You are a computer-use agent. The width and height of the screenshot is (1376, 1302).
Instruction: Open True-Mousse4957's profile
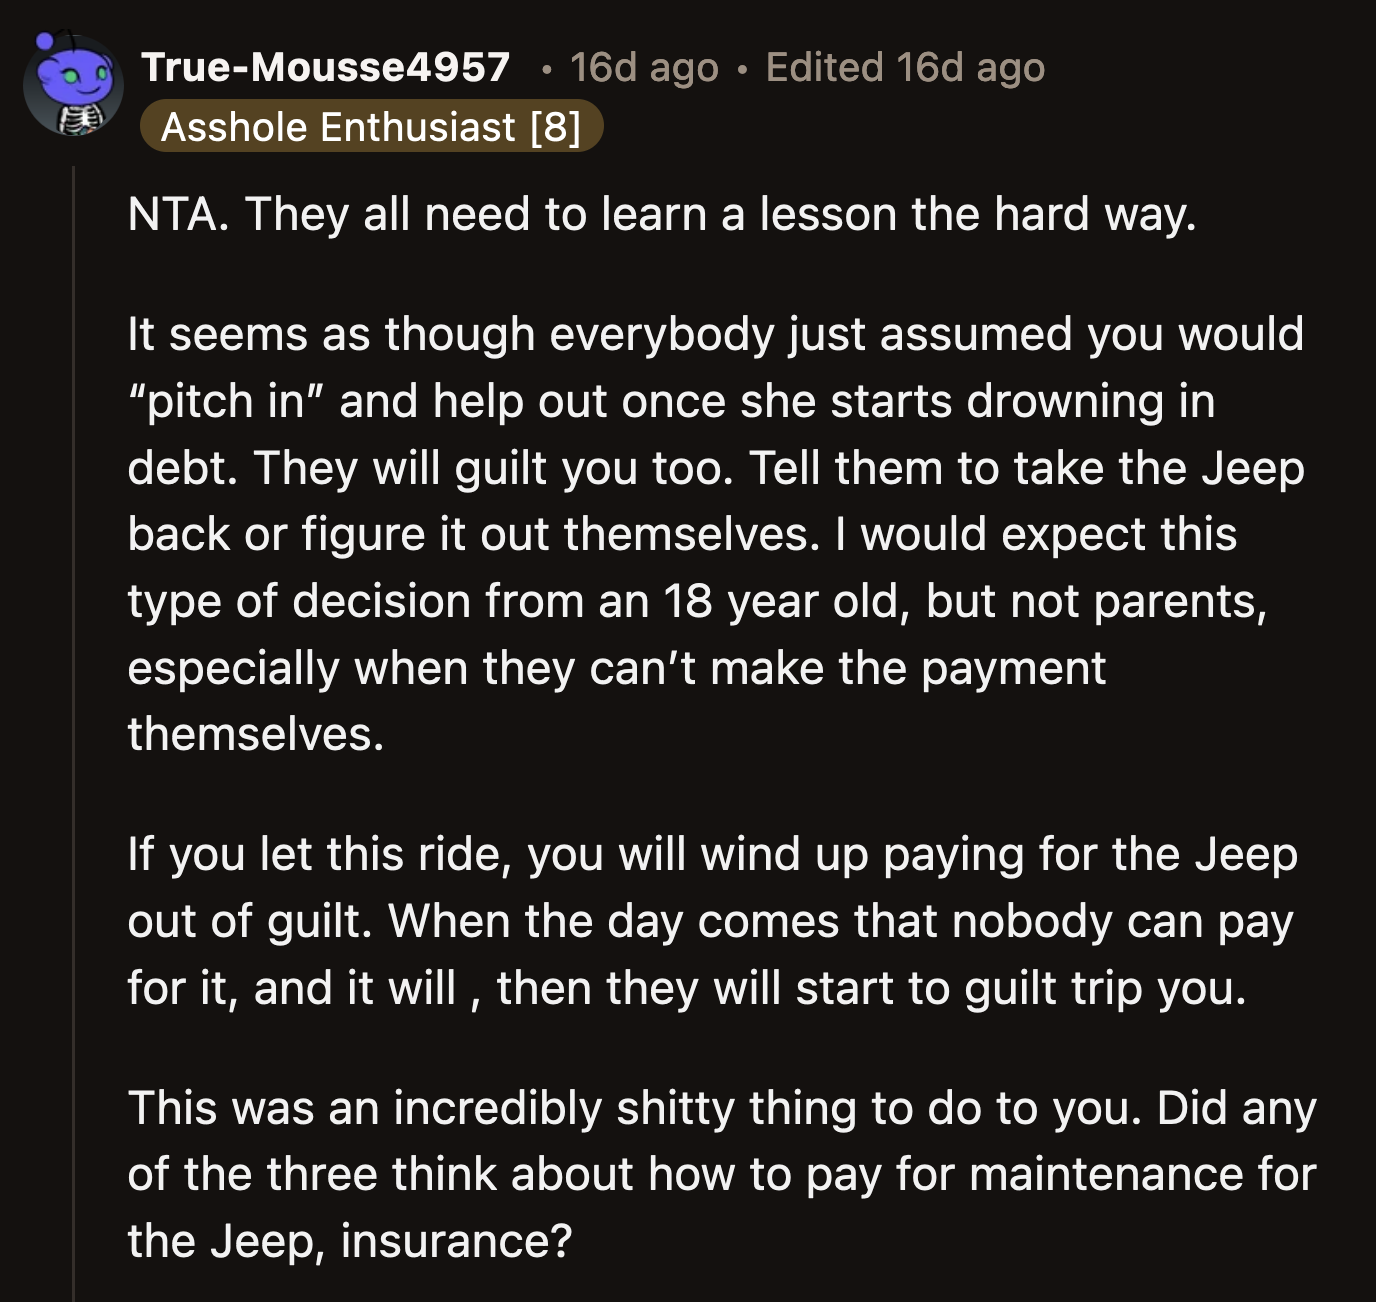pyautogui.click(x=328, y=66)
